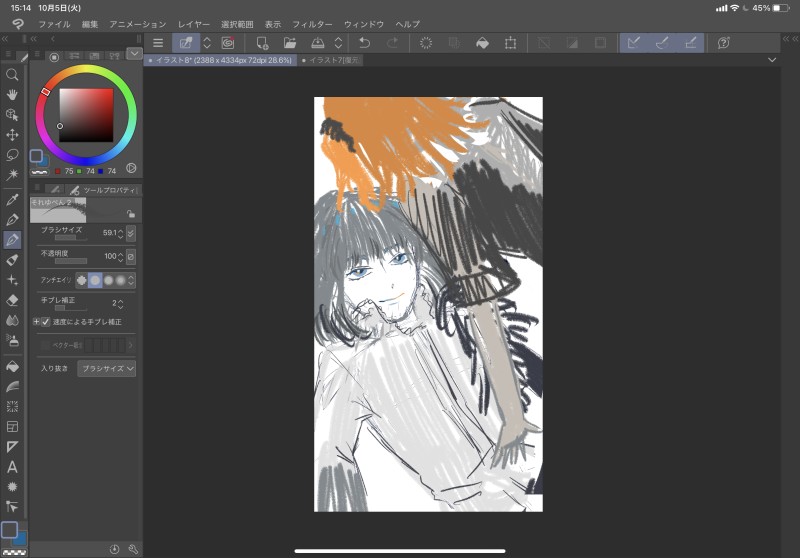The height and width of the screenshot is (558, 800).
Task: Select the Move layer tool
Action: 12,135
